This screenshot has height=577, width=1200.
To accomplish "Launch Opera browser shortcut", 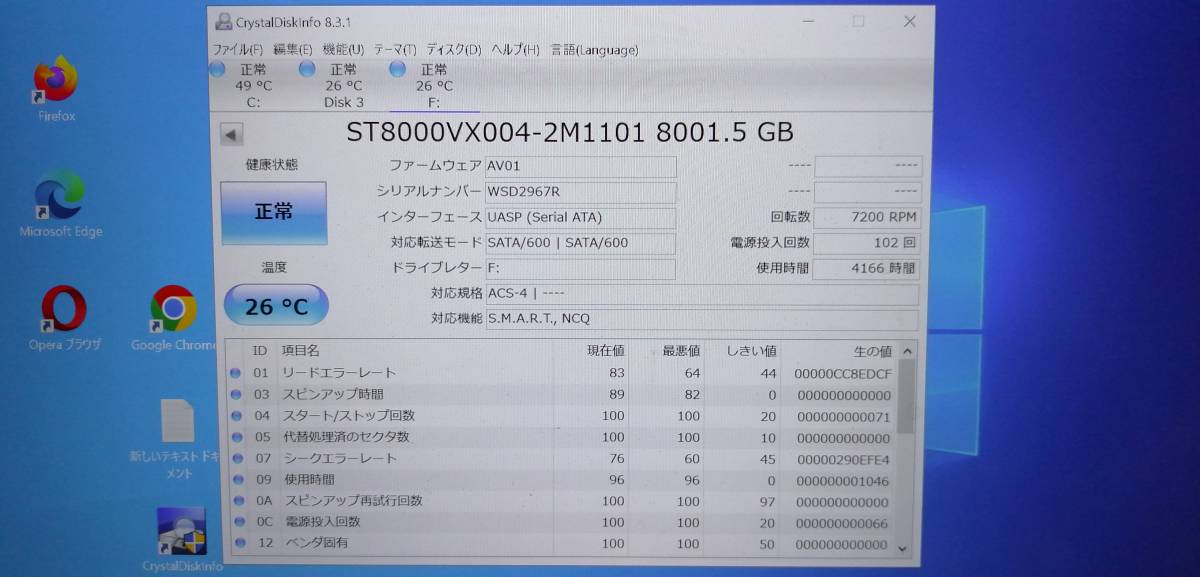I will point(64,318).
